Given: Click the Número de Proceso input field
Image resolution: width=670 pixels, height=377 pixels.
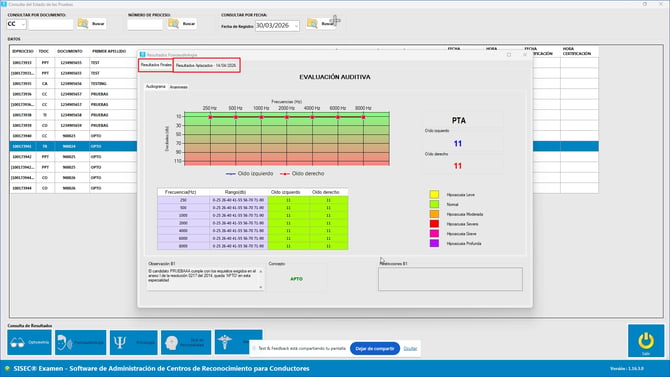Looking at the screenshot, I should point(145,24).
